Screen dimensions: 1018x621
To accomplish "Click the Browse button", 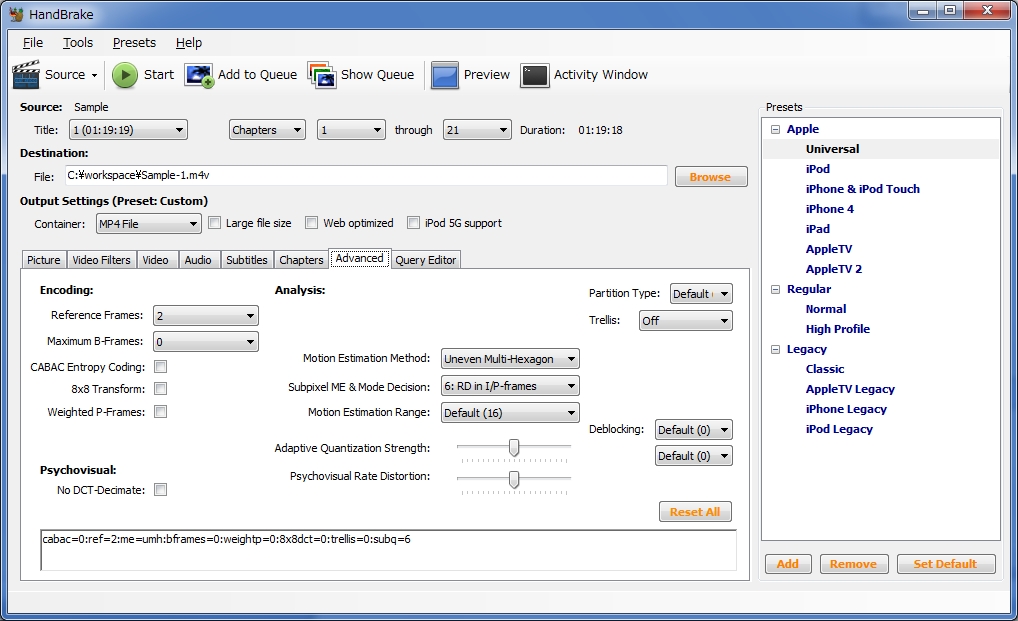I will (x=711, y=177).
